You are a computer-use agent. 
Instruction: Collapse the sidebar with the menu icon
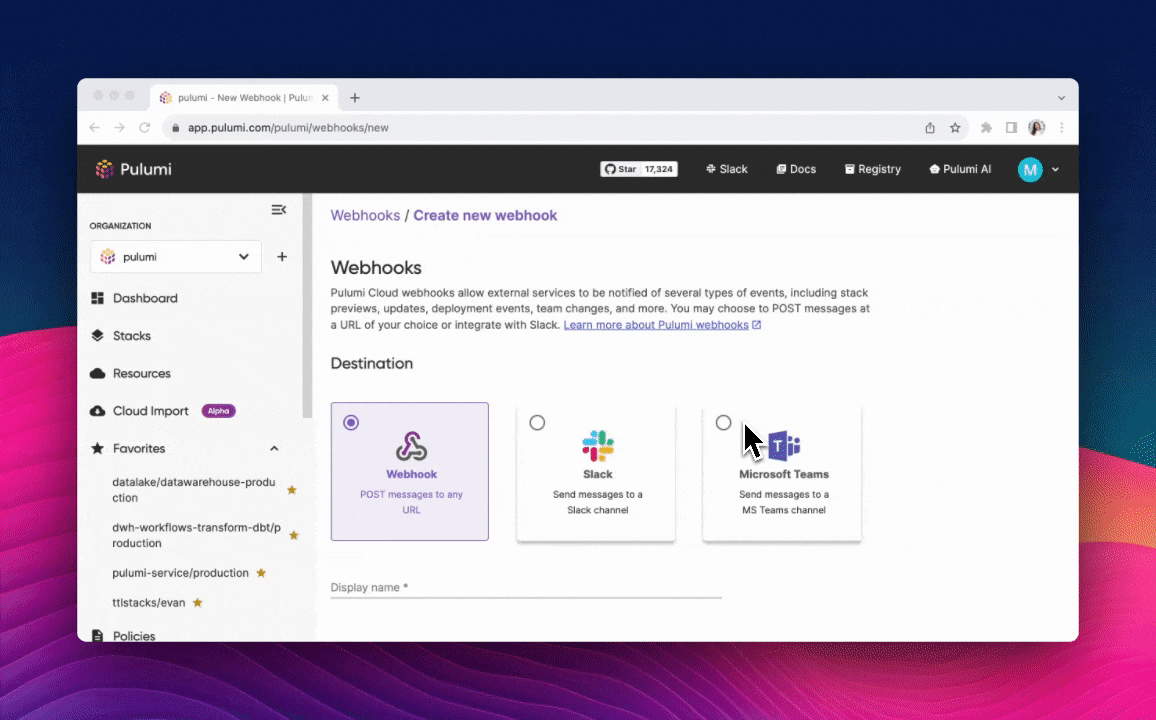[279, 210]
